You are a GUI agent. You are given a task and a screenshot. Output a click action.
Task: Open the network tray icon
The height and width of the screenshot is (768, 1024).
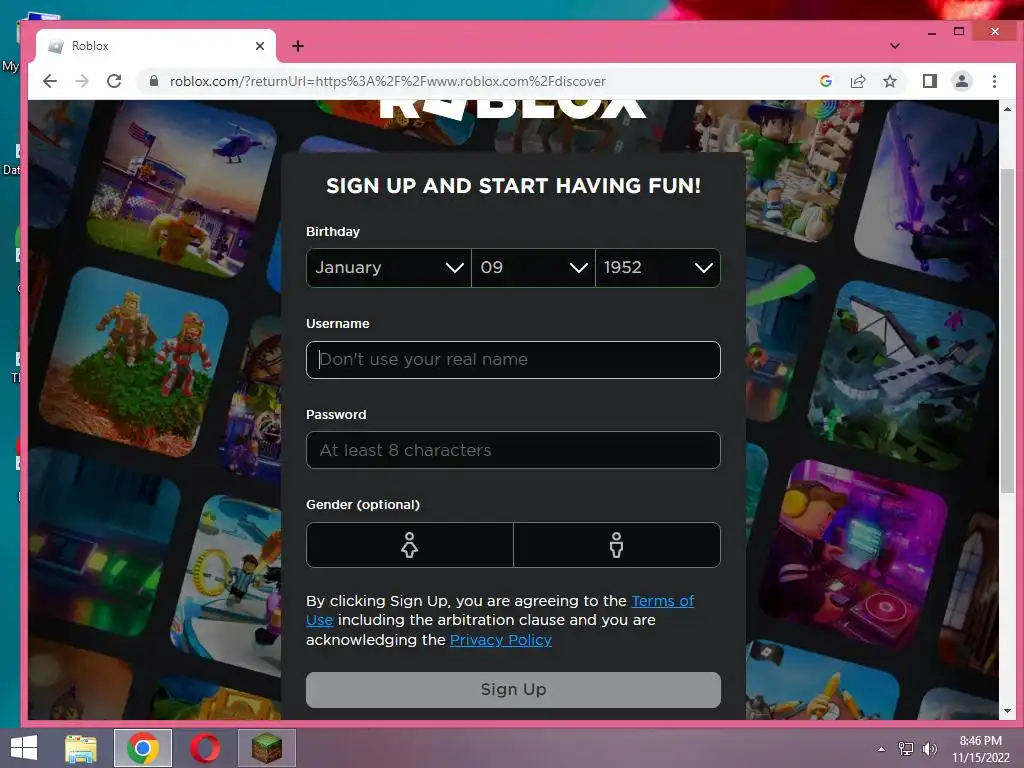pyautogui.click(x=906, y=749)
